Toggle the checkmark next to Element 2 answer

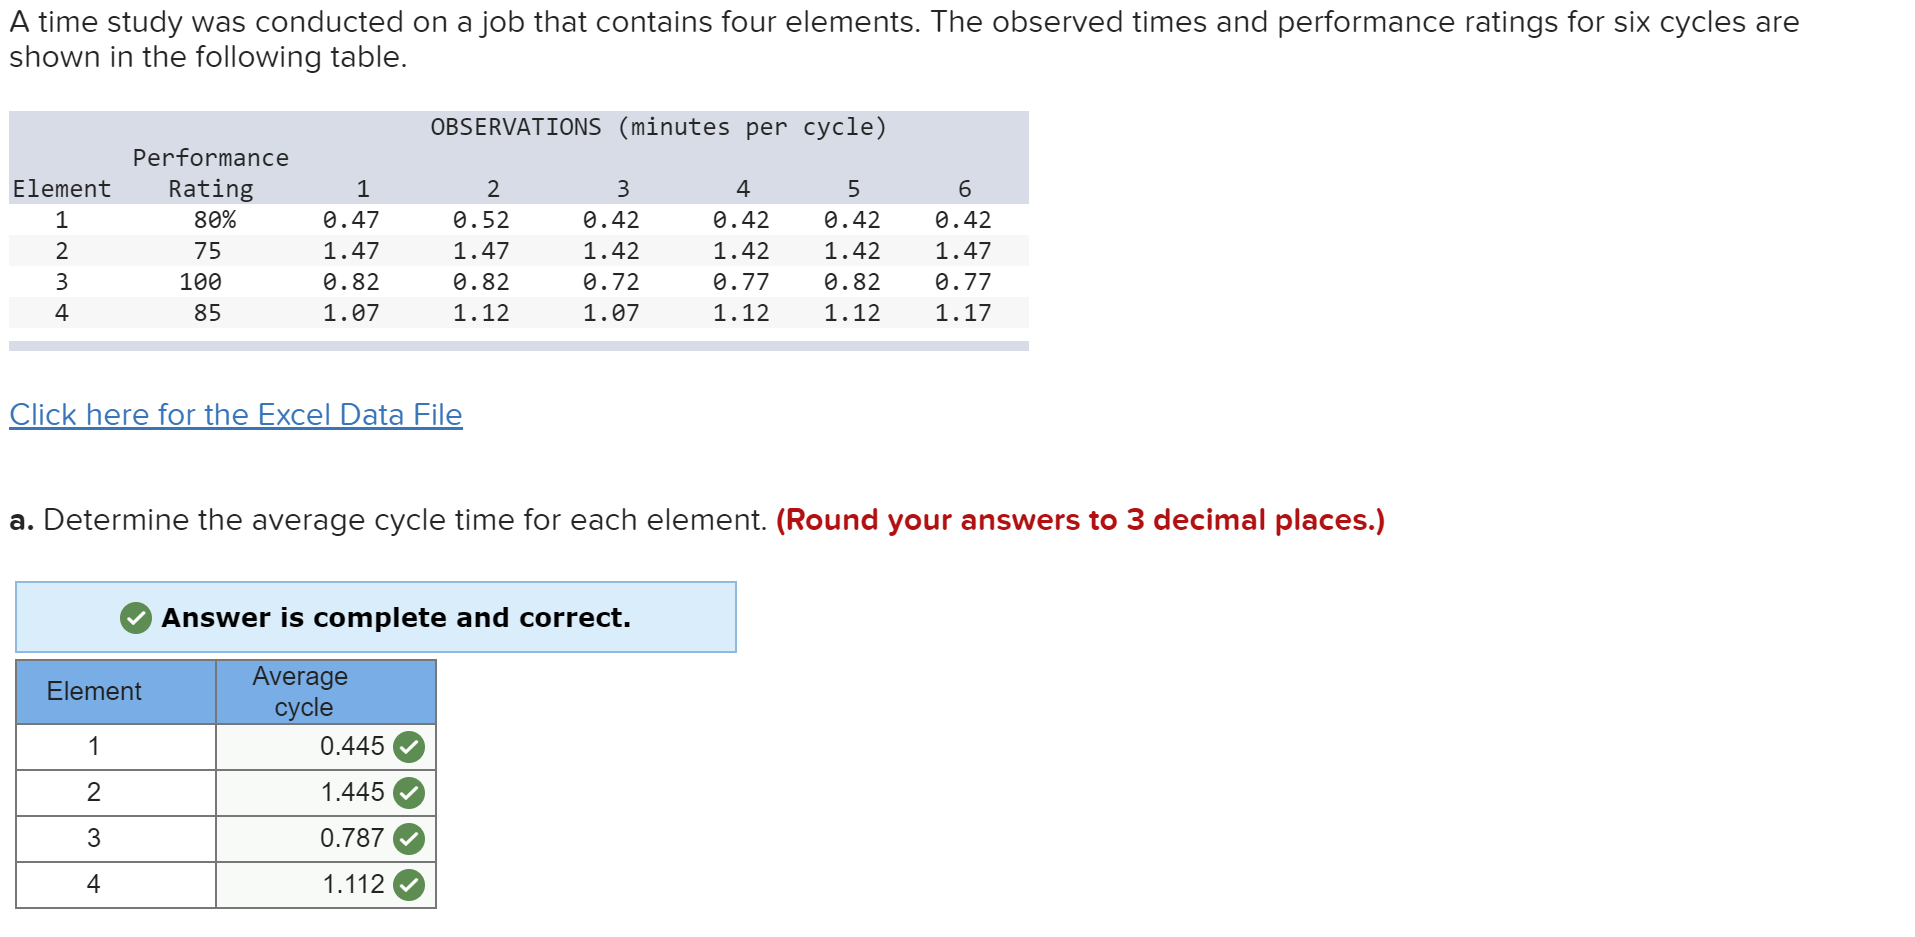pyautogui.click(x=409, y=792)
